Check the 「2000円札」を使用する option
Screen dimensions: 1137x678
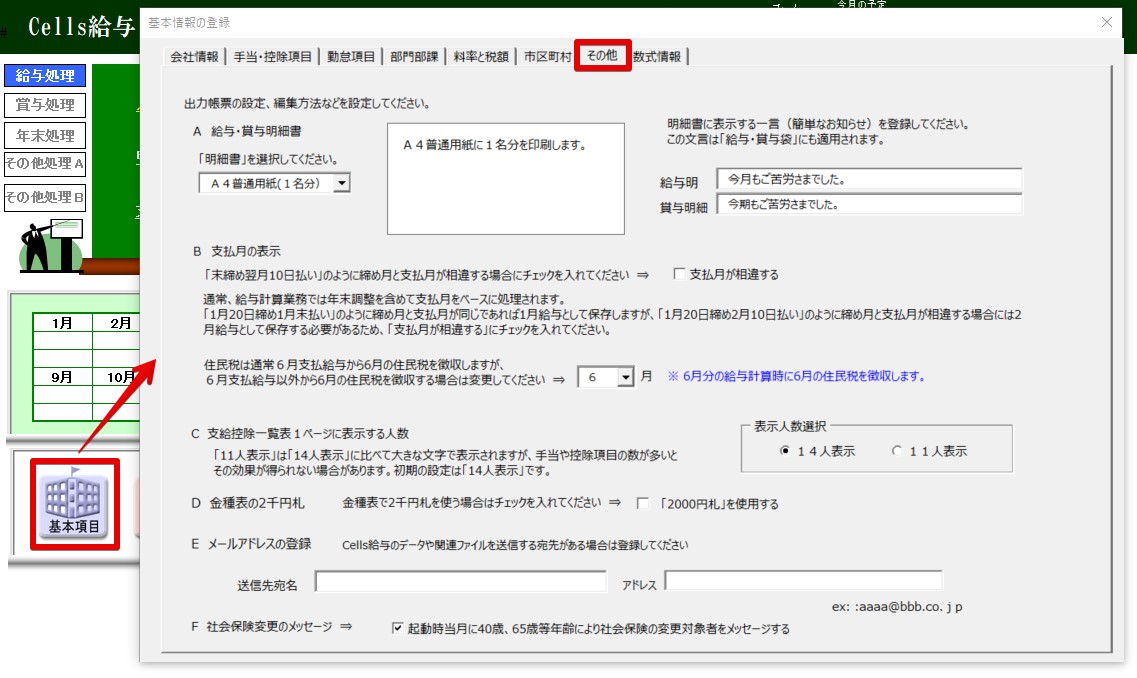(643, 503)
